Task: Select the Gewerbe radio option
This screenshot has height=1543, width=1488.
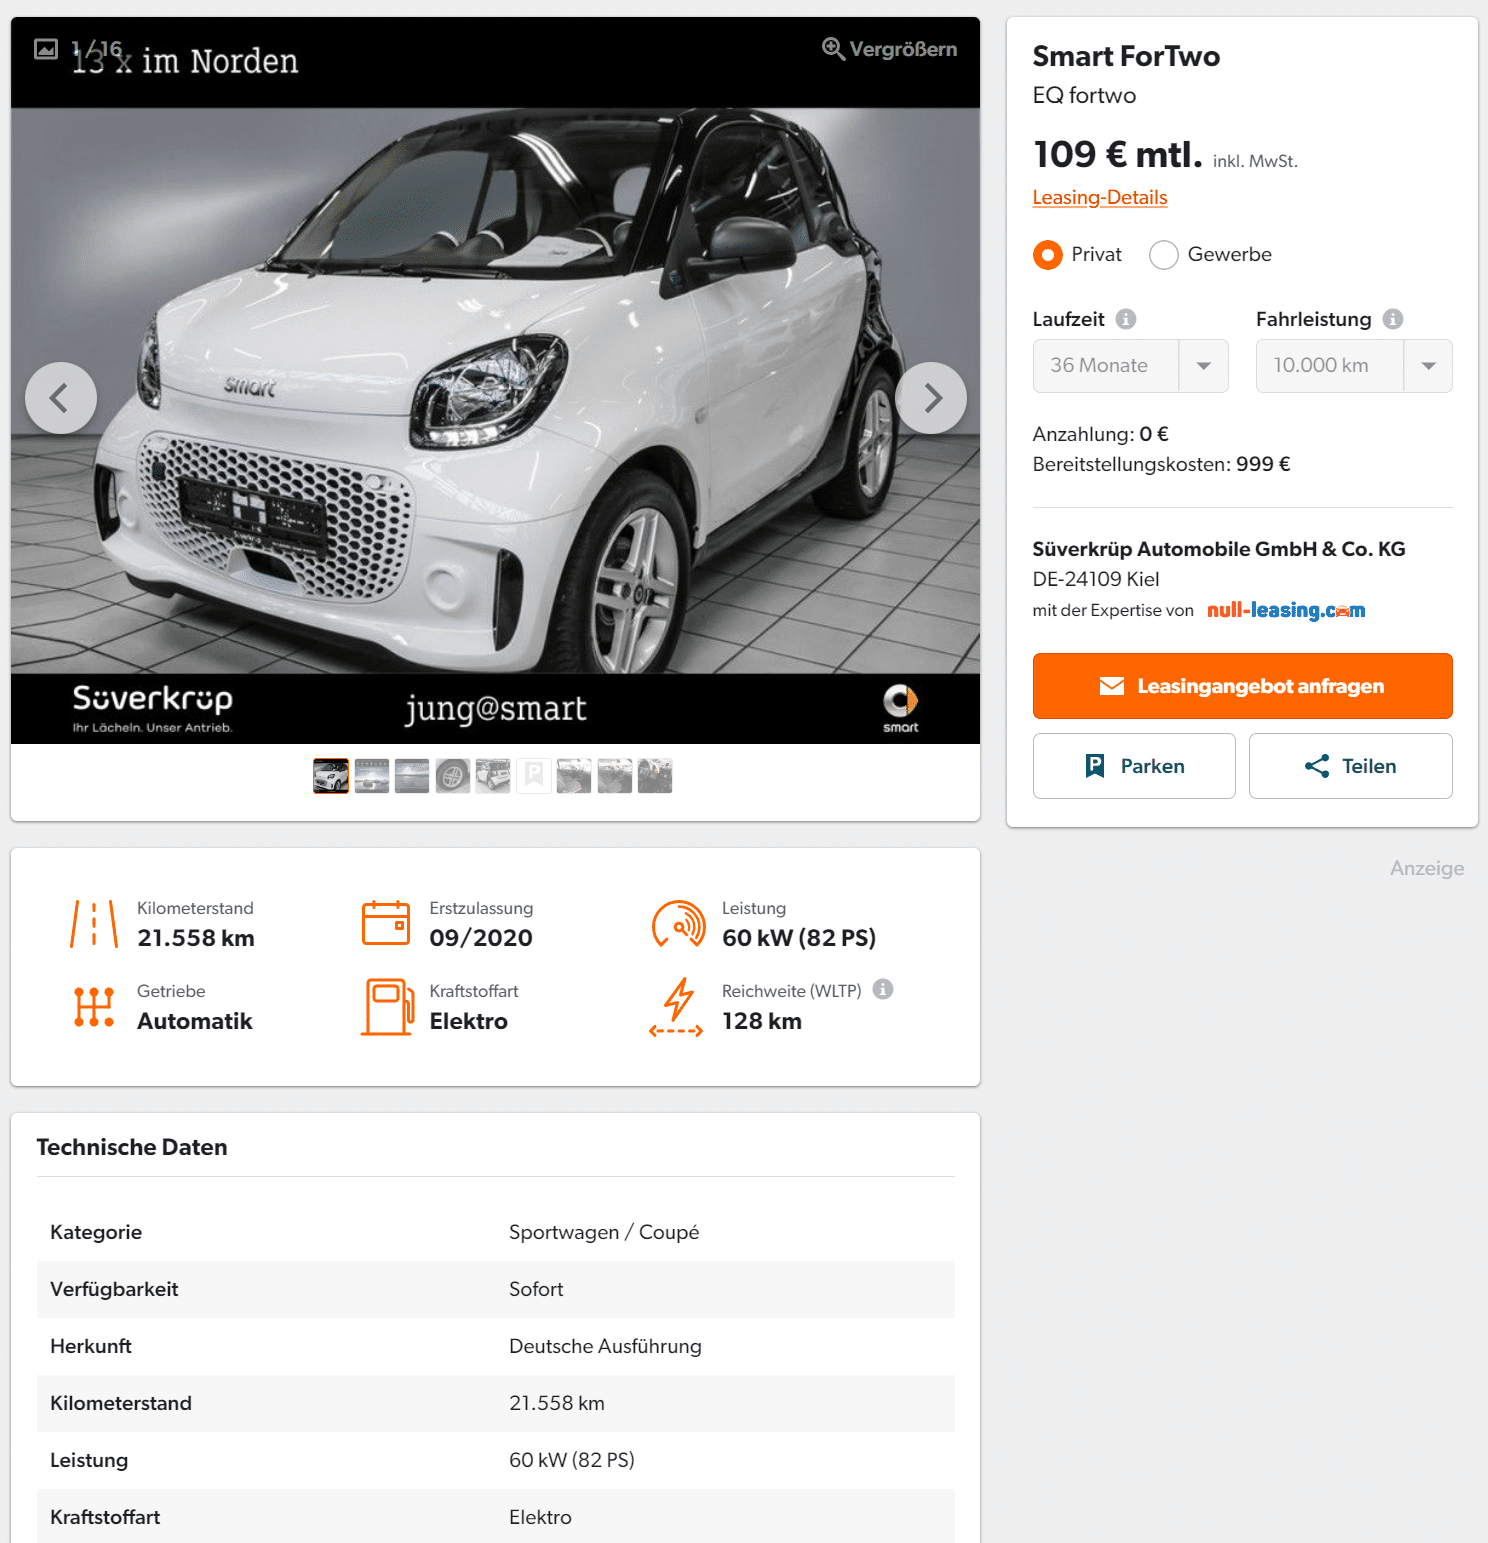Action: click(1163, 255)
